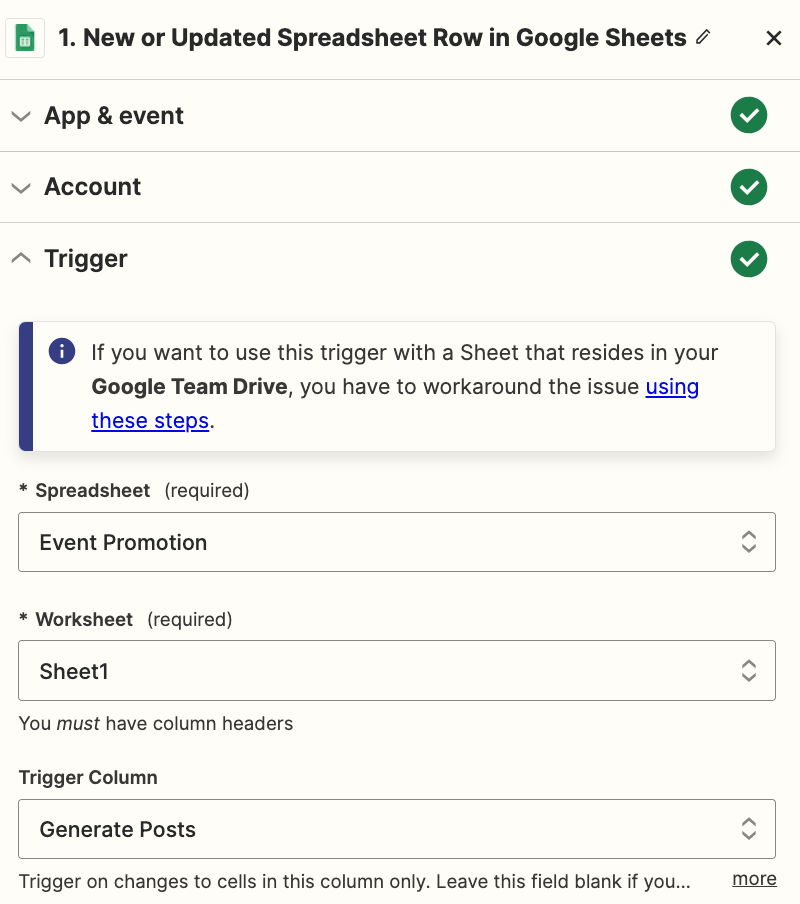Click App & event green checkmark icon
800x904 pixels.
748,116
